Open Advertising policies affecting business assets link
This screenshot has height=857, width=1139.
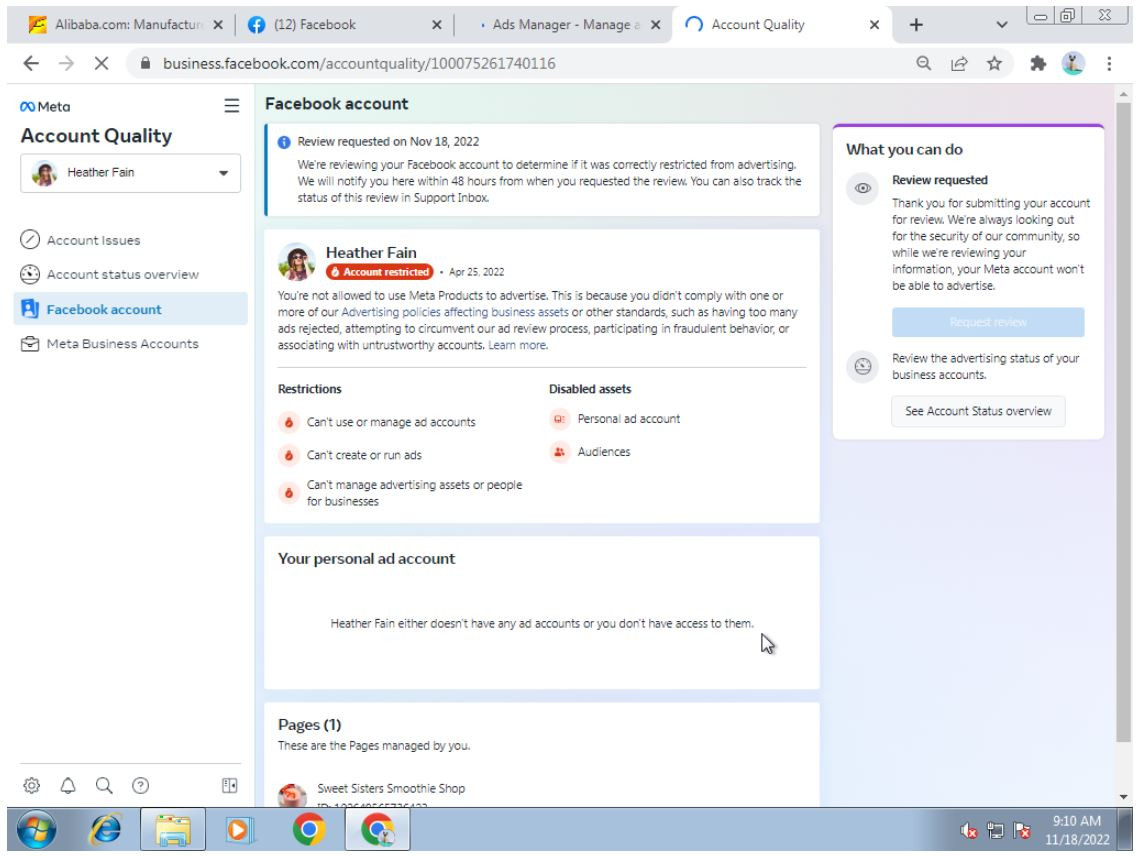click(x=455, y=312)
